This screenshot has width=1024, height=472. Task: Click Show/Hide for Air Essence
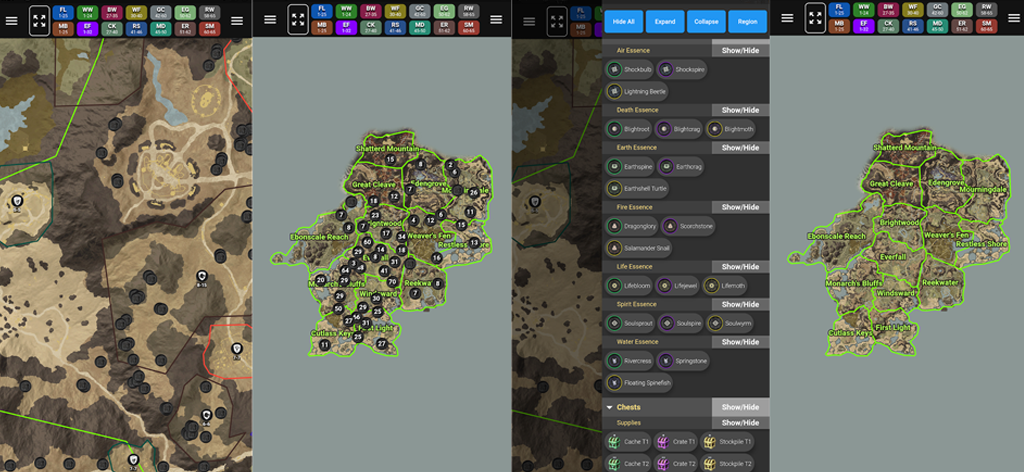coord(740,50)
